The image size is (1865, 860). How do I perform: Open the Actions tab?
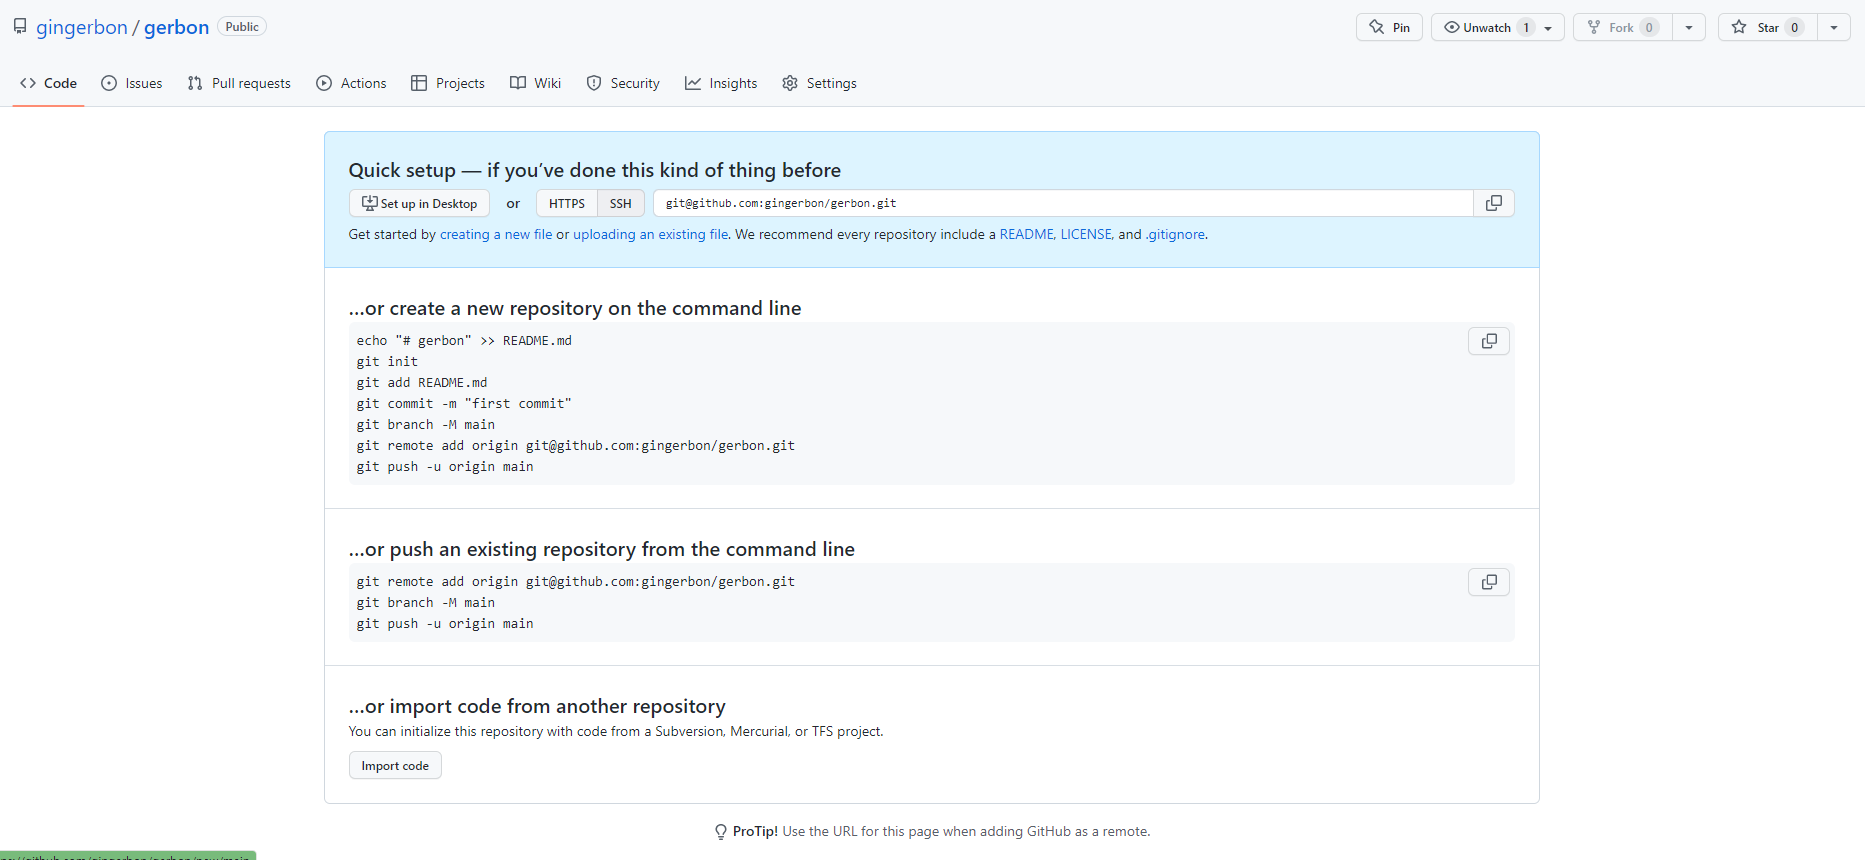pos(351,83)
